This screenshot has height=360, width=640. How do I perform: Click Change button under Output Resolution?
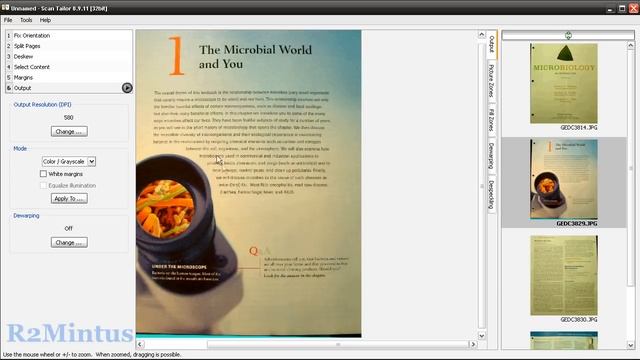(x=69, y=131)
